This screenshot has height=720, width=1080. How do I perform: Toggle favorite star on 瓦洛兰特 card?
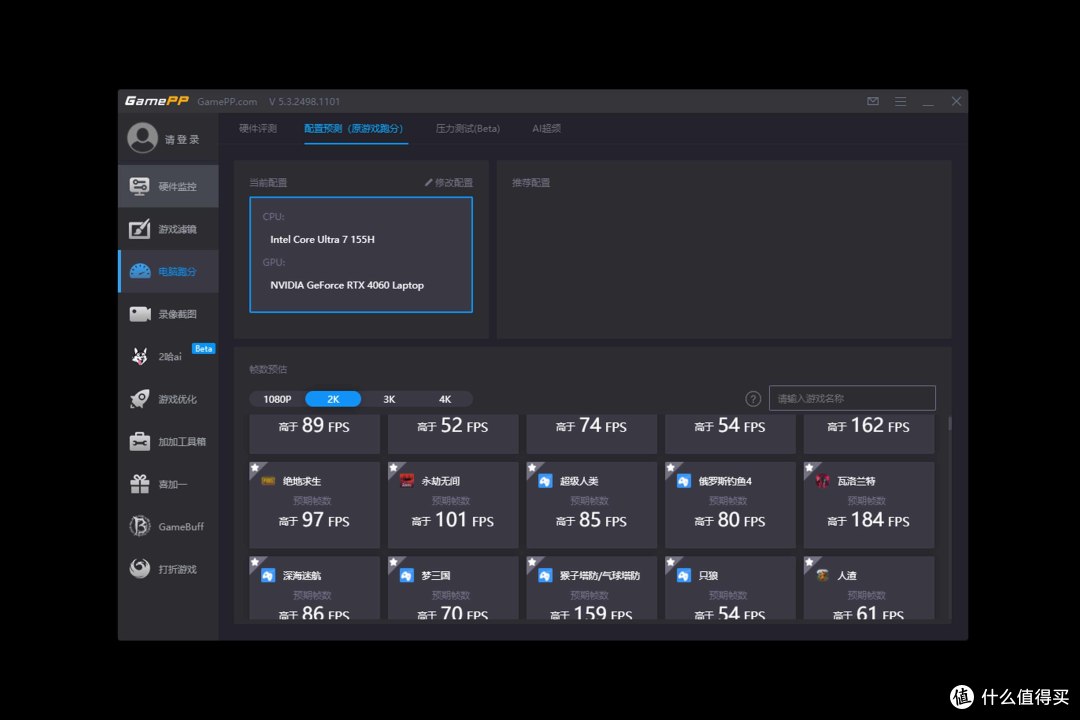tap(809, 467)
